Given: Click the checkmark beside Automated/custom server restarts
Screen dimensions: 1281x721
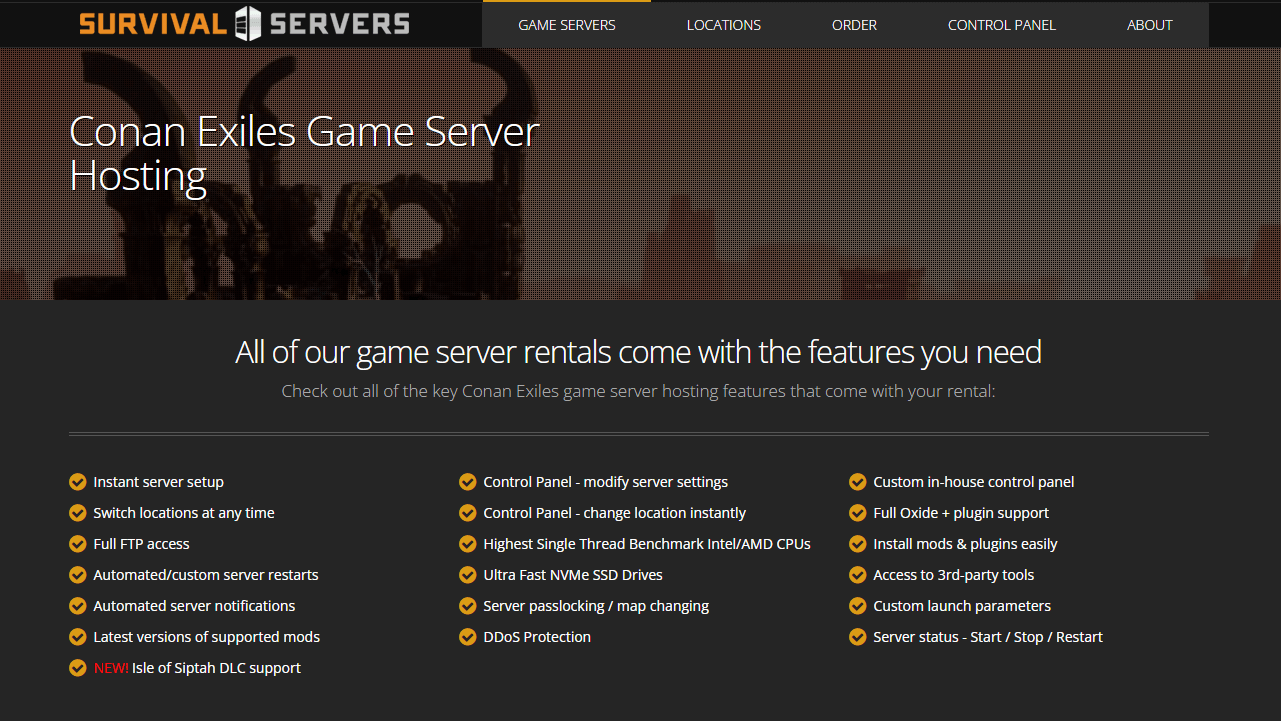Looking at the screenshot, I should point(78,575).
